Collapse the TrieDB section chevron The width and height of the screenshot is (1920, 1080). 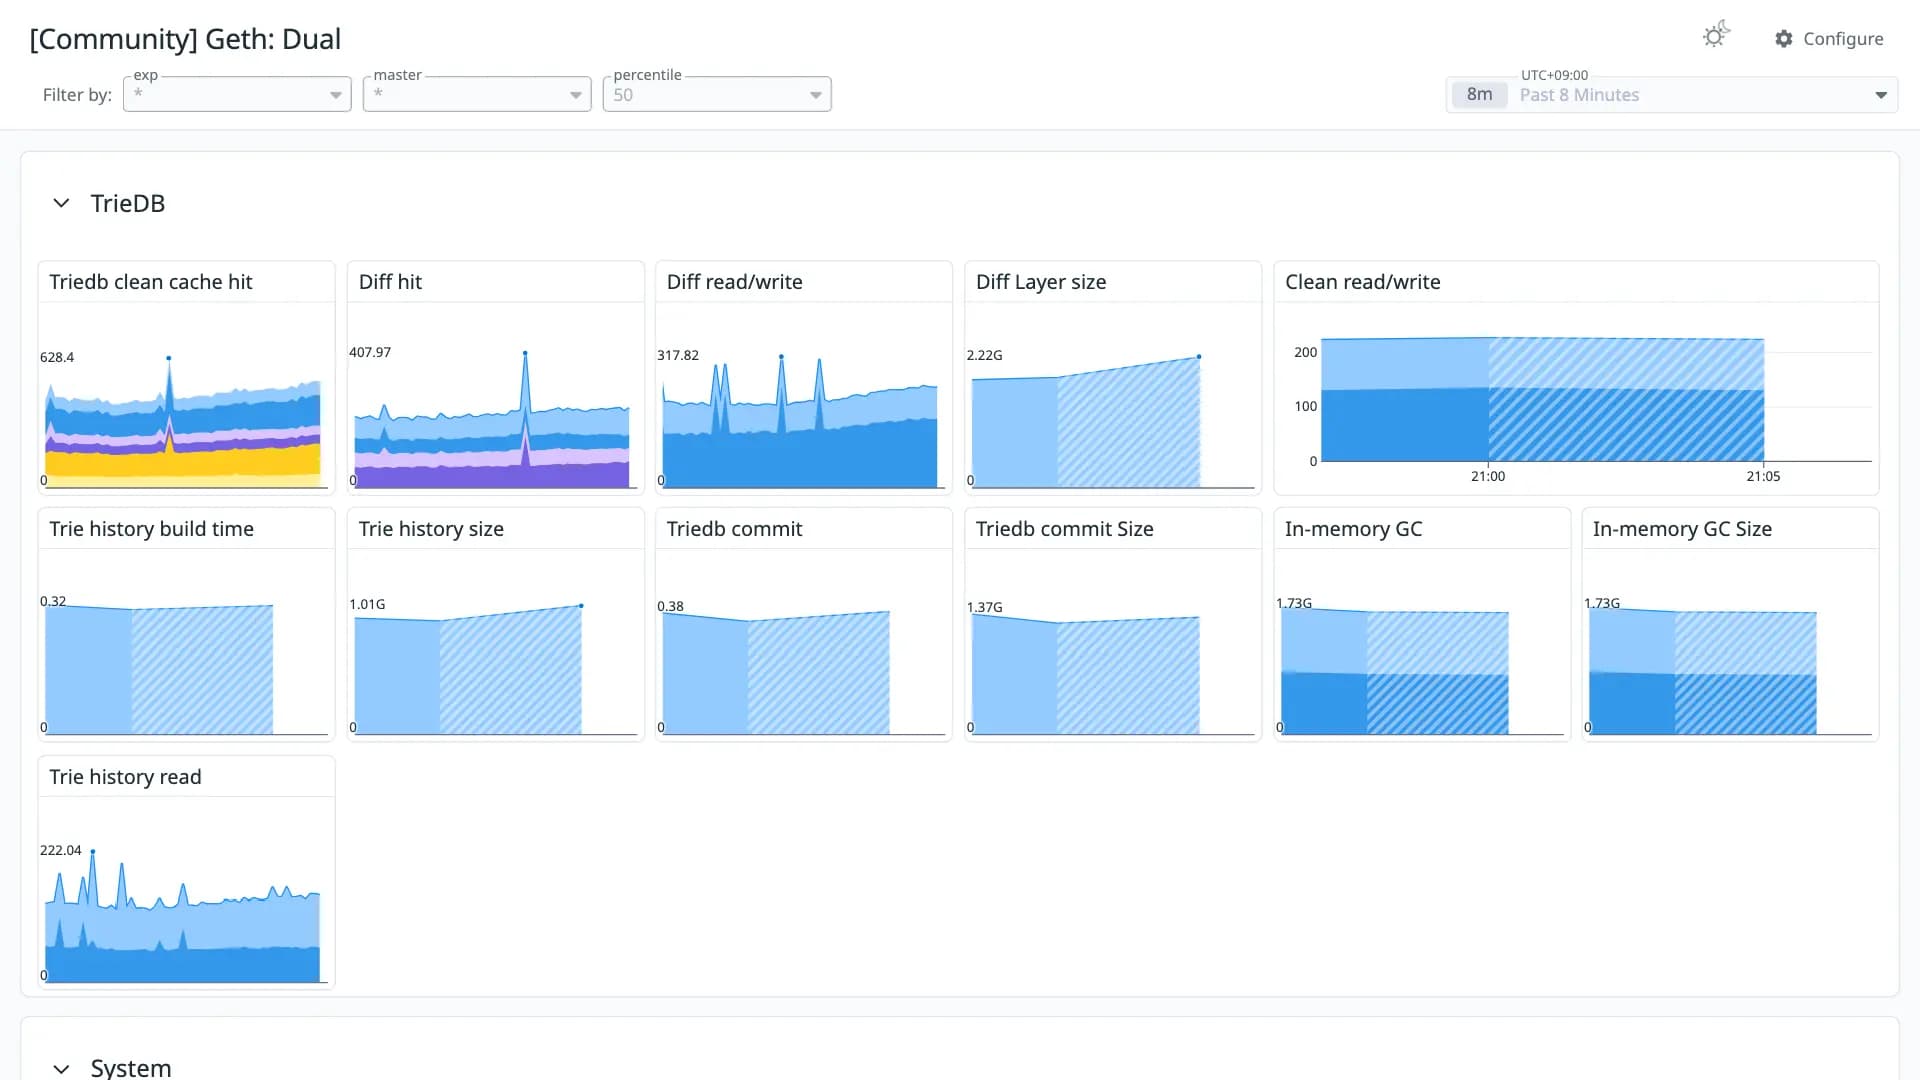(61, 203)
